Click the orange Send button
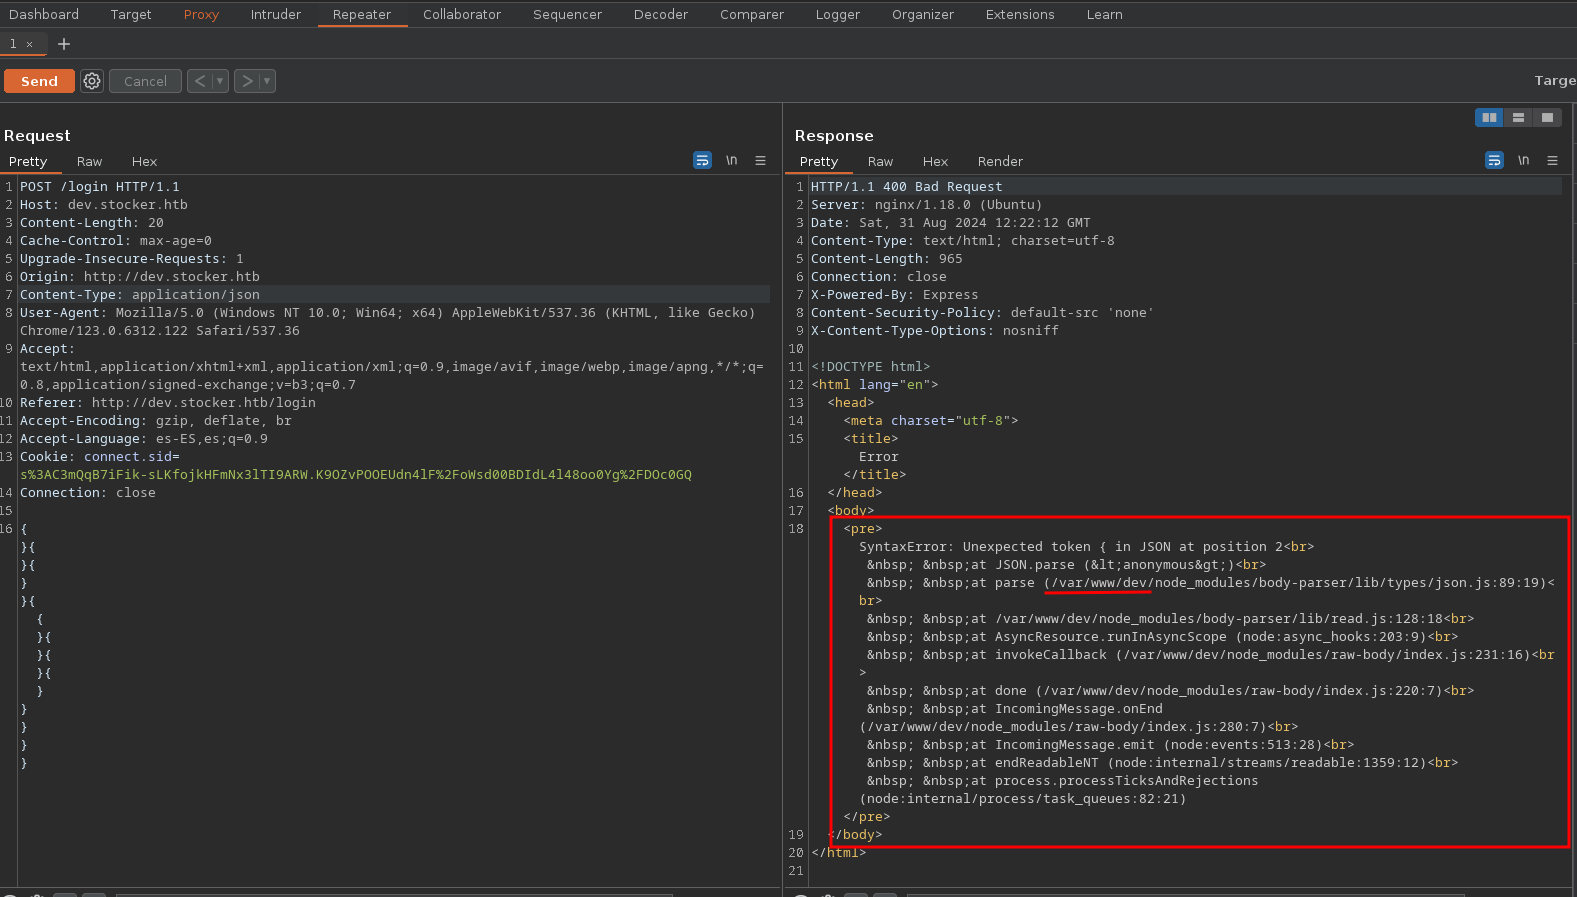This screenshot has height=897, width=1577. 39,81
